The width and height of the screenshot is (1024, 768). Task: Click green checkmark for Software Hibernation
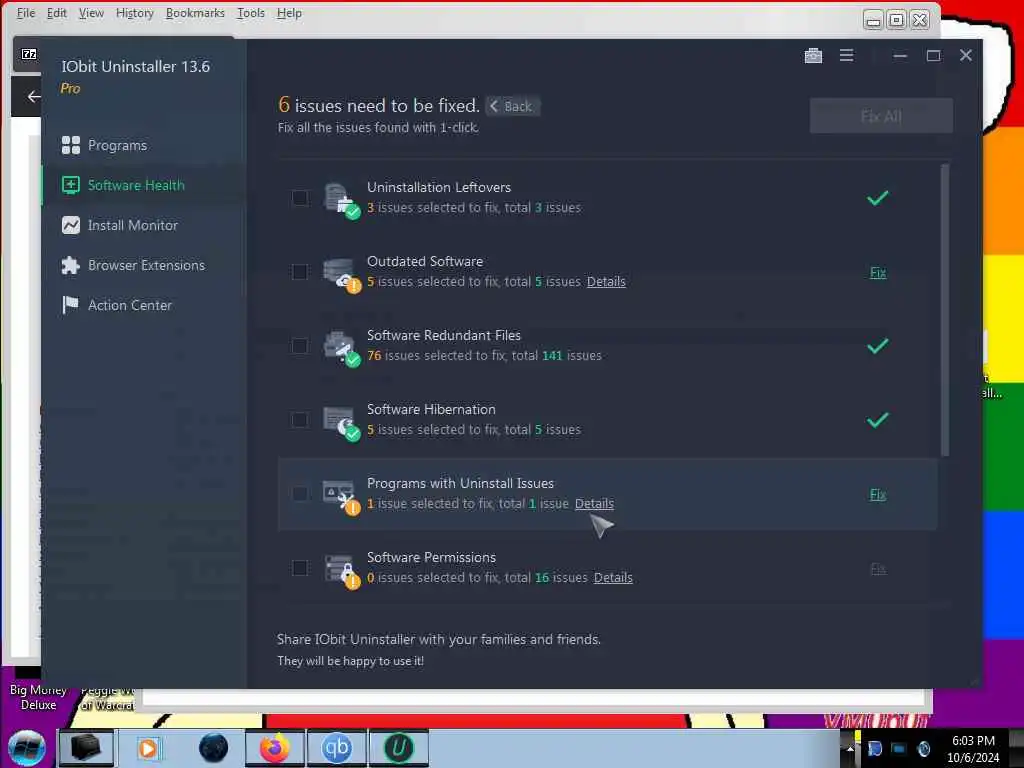[877, 419]
